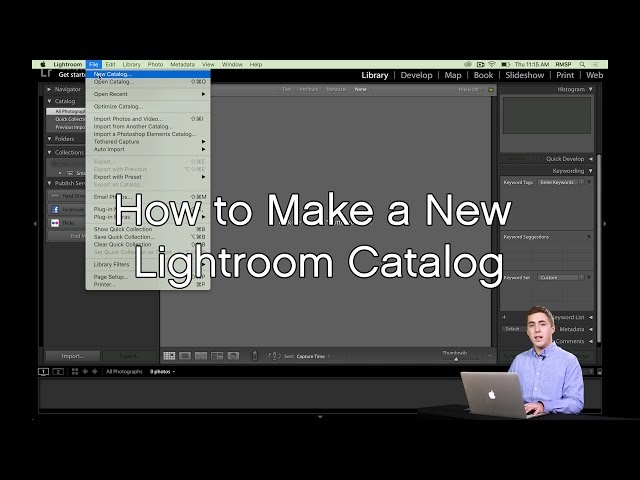This screenshot has height=480, width=640.
Task: Collapse the left panel with edge arrow
Action: tap(35, 224)
